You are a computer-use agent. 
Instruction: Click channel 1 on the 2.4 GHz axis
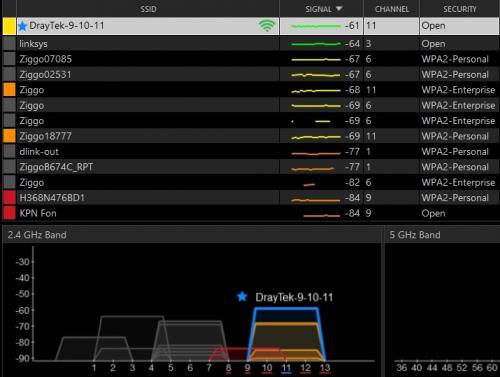click(94, 368)
